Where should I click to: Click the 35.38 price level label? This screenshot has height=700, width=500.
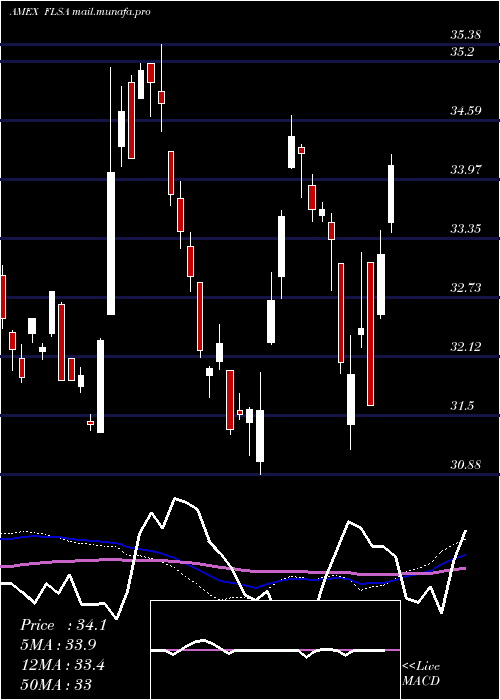(x=465, y=34)
